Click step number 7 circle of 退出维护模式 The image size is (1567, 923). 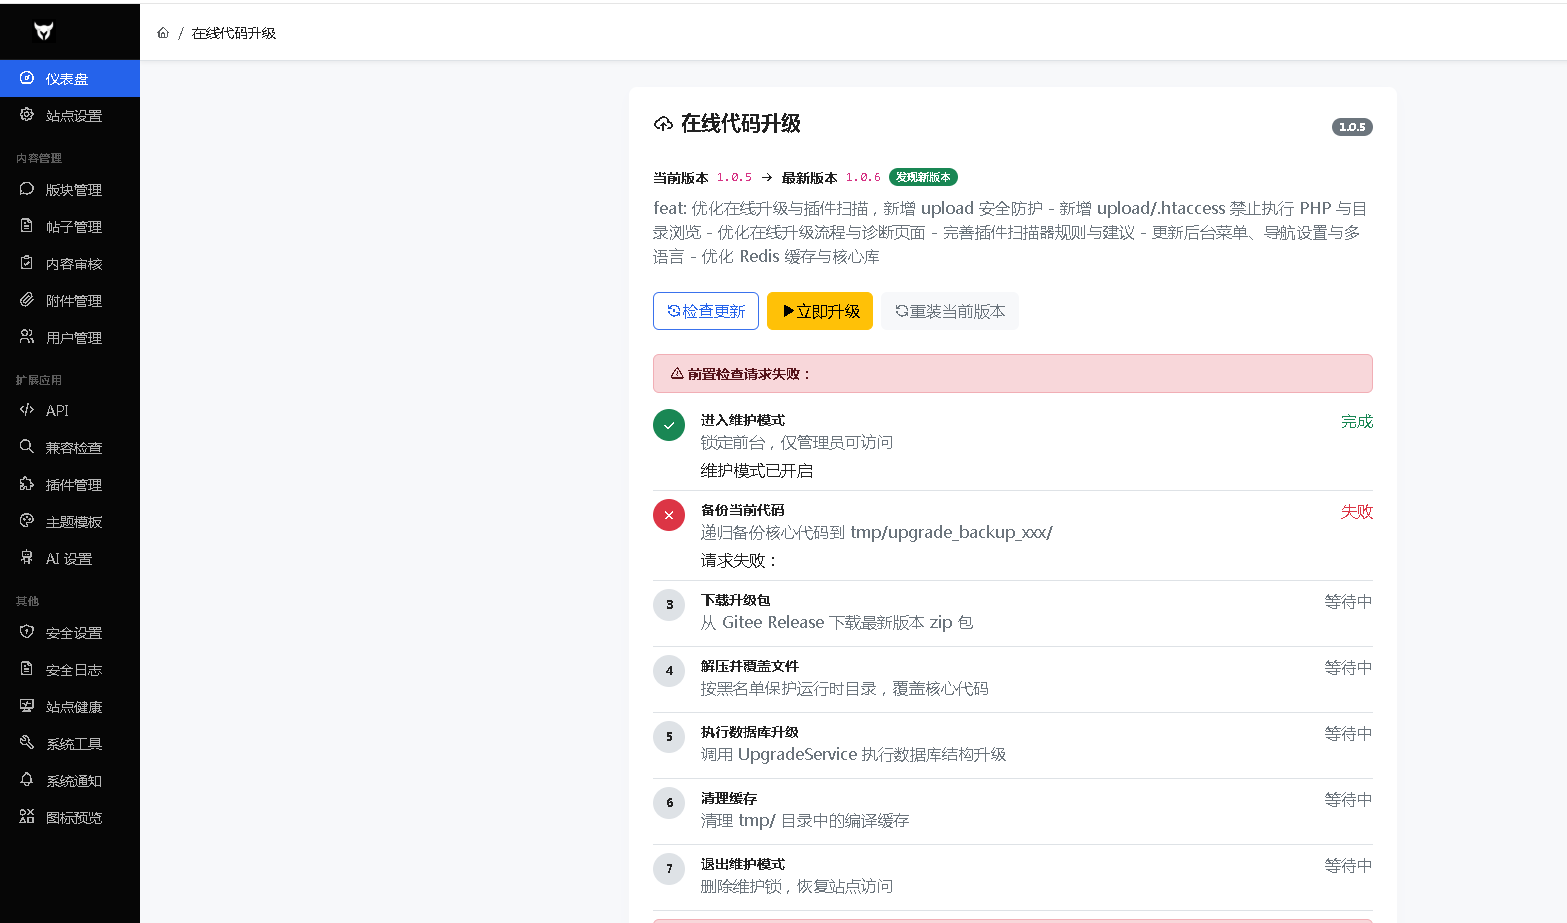coord(669,869)
